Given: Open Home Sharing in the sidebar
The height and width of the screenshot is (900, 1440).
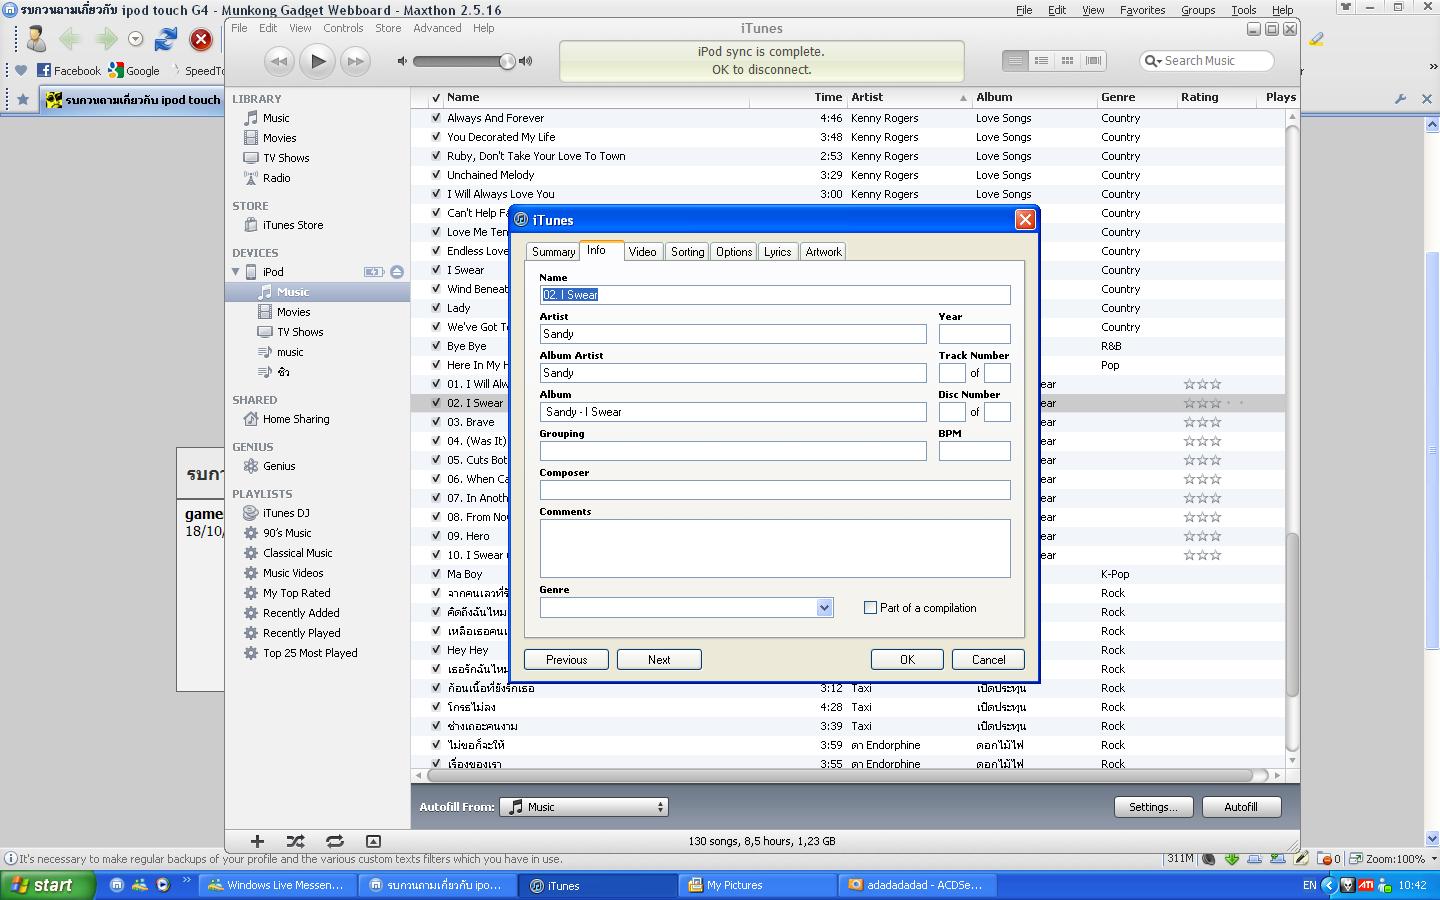Looking at the screenshot, I should [296, 419].
